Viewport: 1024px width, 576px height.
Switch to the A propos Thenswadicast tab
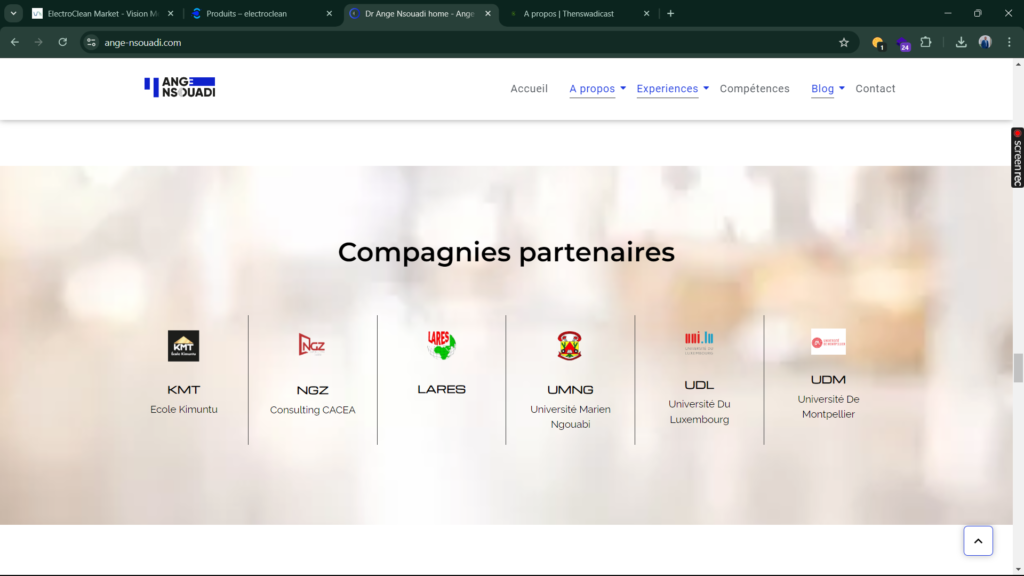tap(579, 14)
